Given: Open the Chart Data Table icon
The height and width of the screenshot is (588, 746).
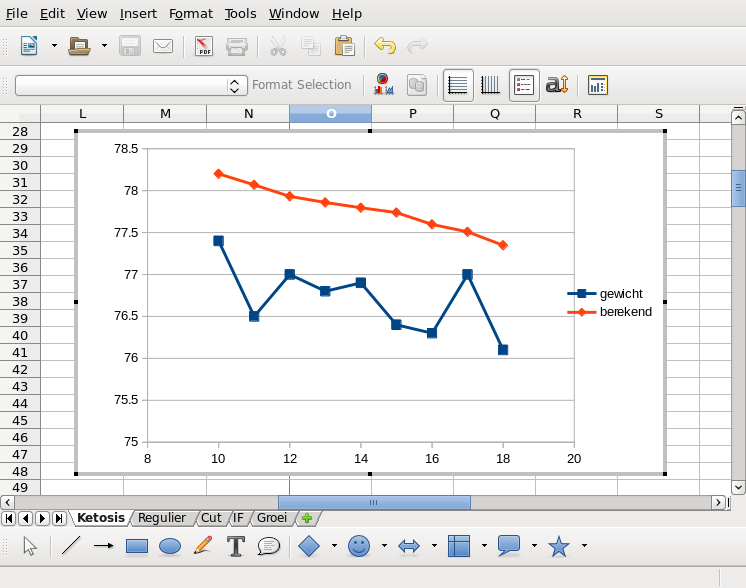Looking at the screenshot, I should pos(416,85).
